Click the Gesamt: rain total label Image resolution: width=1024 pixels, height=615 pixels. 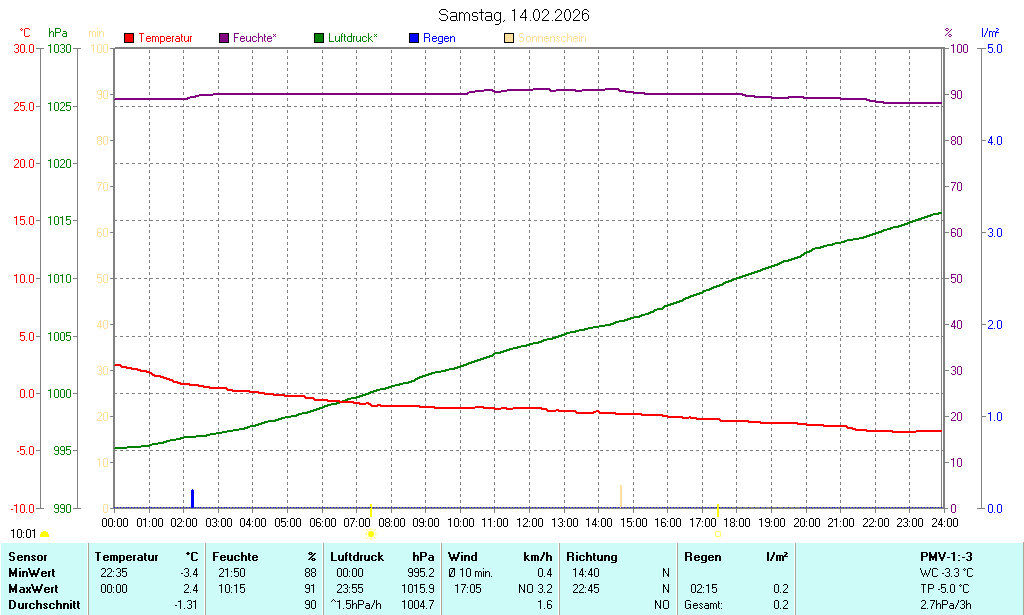coord(703,605)
